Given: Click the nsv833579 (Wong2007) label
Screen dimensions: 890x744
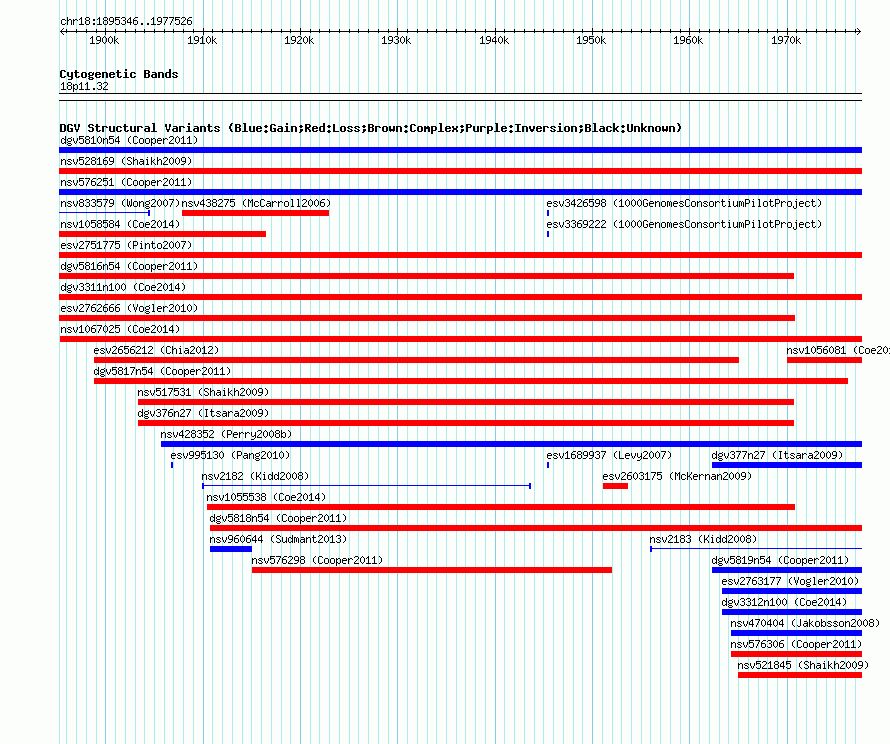Looking at the screenshot, I should tap(120, 203).
